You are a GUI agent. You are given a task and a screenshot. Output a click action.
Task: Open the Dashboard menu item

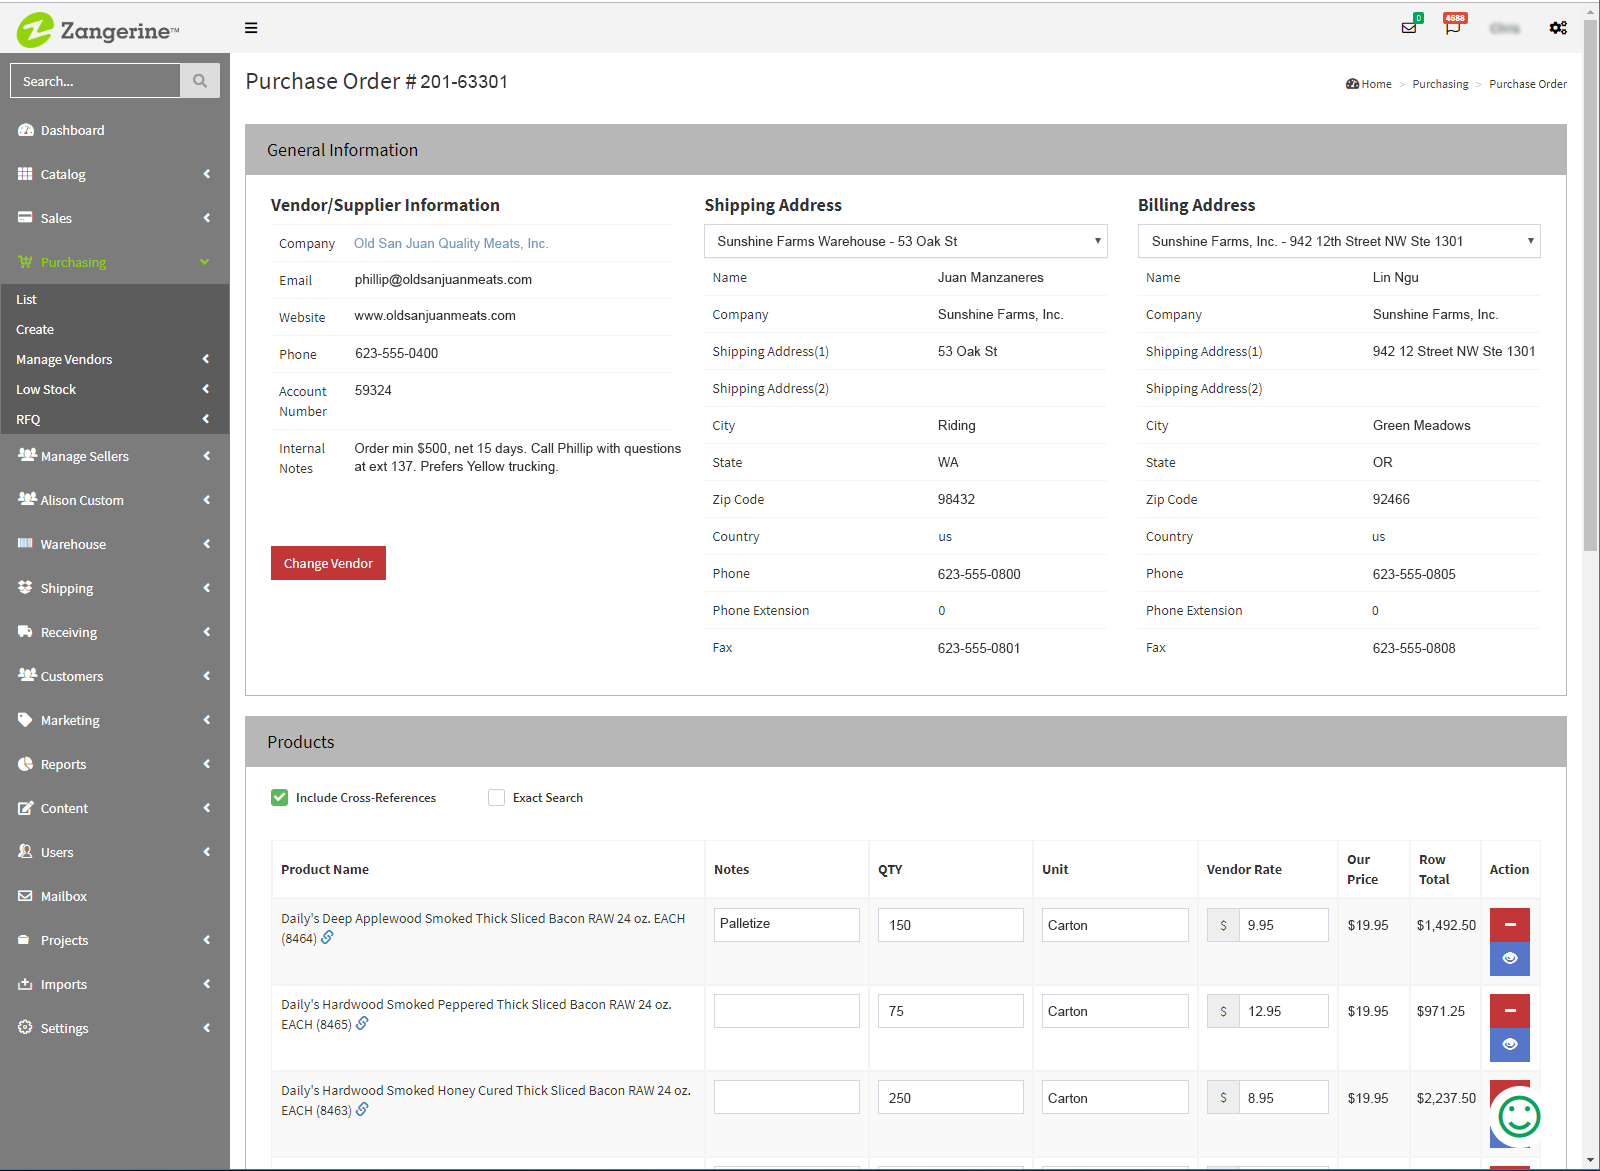click(114, 130)
